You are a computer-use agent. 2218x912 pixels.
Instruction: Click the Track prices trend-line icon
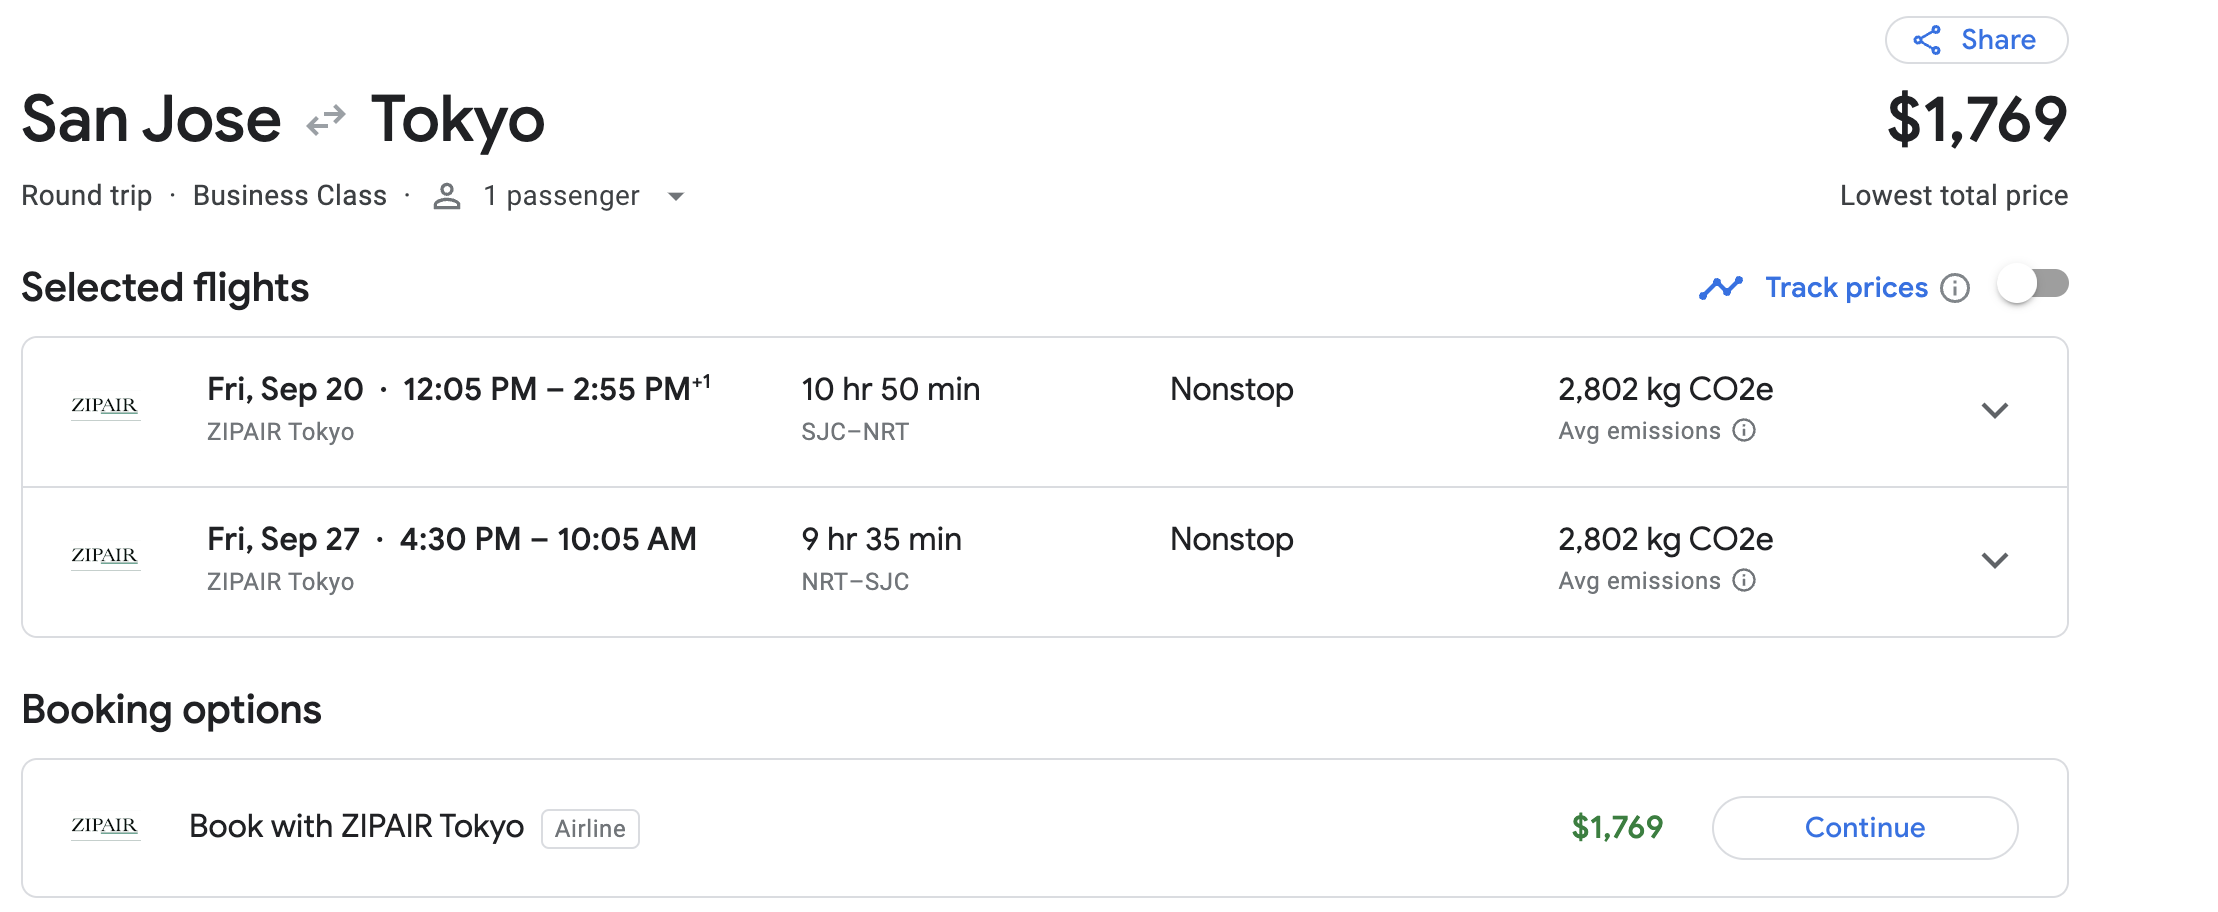point(1721,288)
